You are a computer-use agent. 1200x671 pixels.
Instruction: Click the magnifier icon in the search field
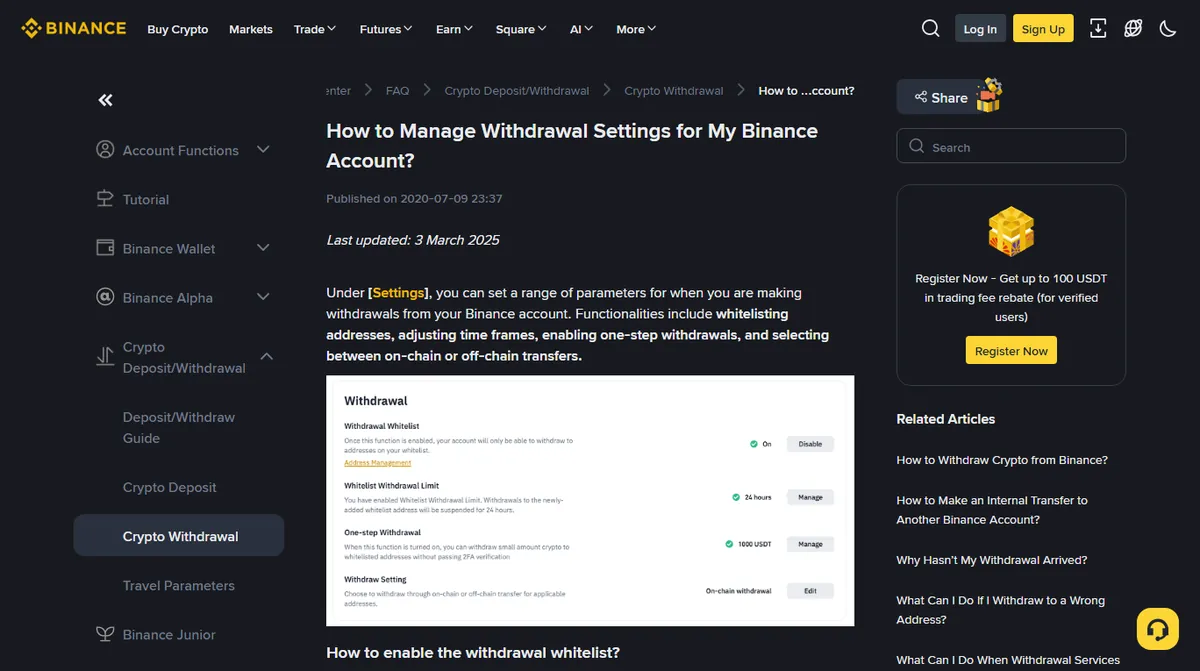917,146
